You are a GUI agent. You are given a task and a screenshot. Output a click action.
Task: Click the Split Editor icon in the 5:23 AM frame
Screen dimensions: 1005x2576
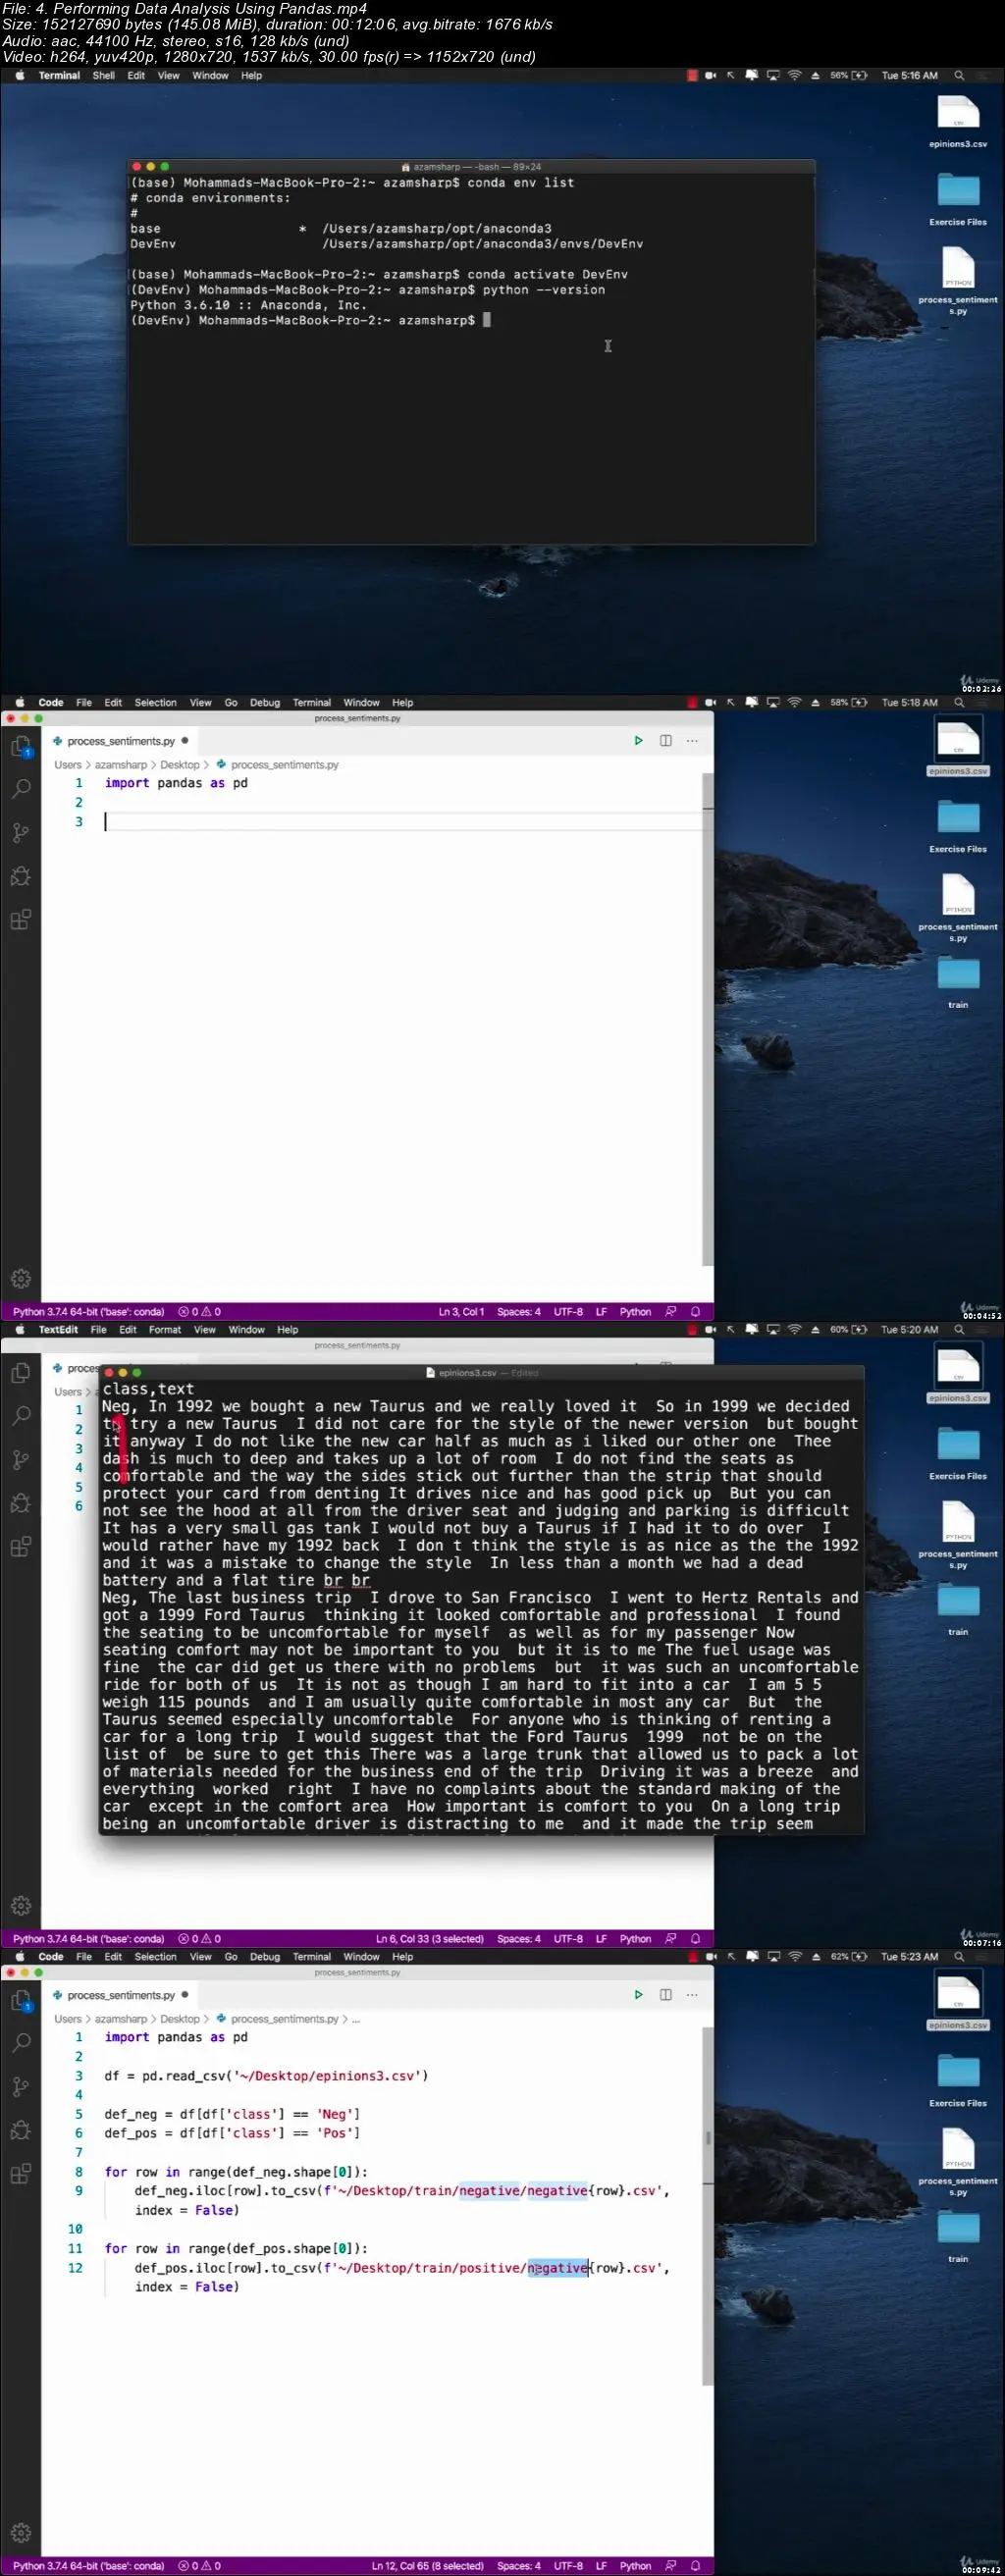[665, 1995]
